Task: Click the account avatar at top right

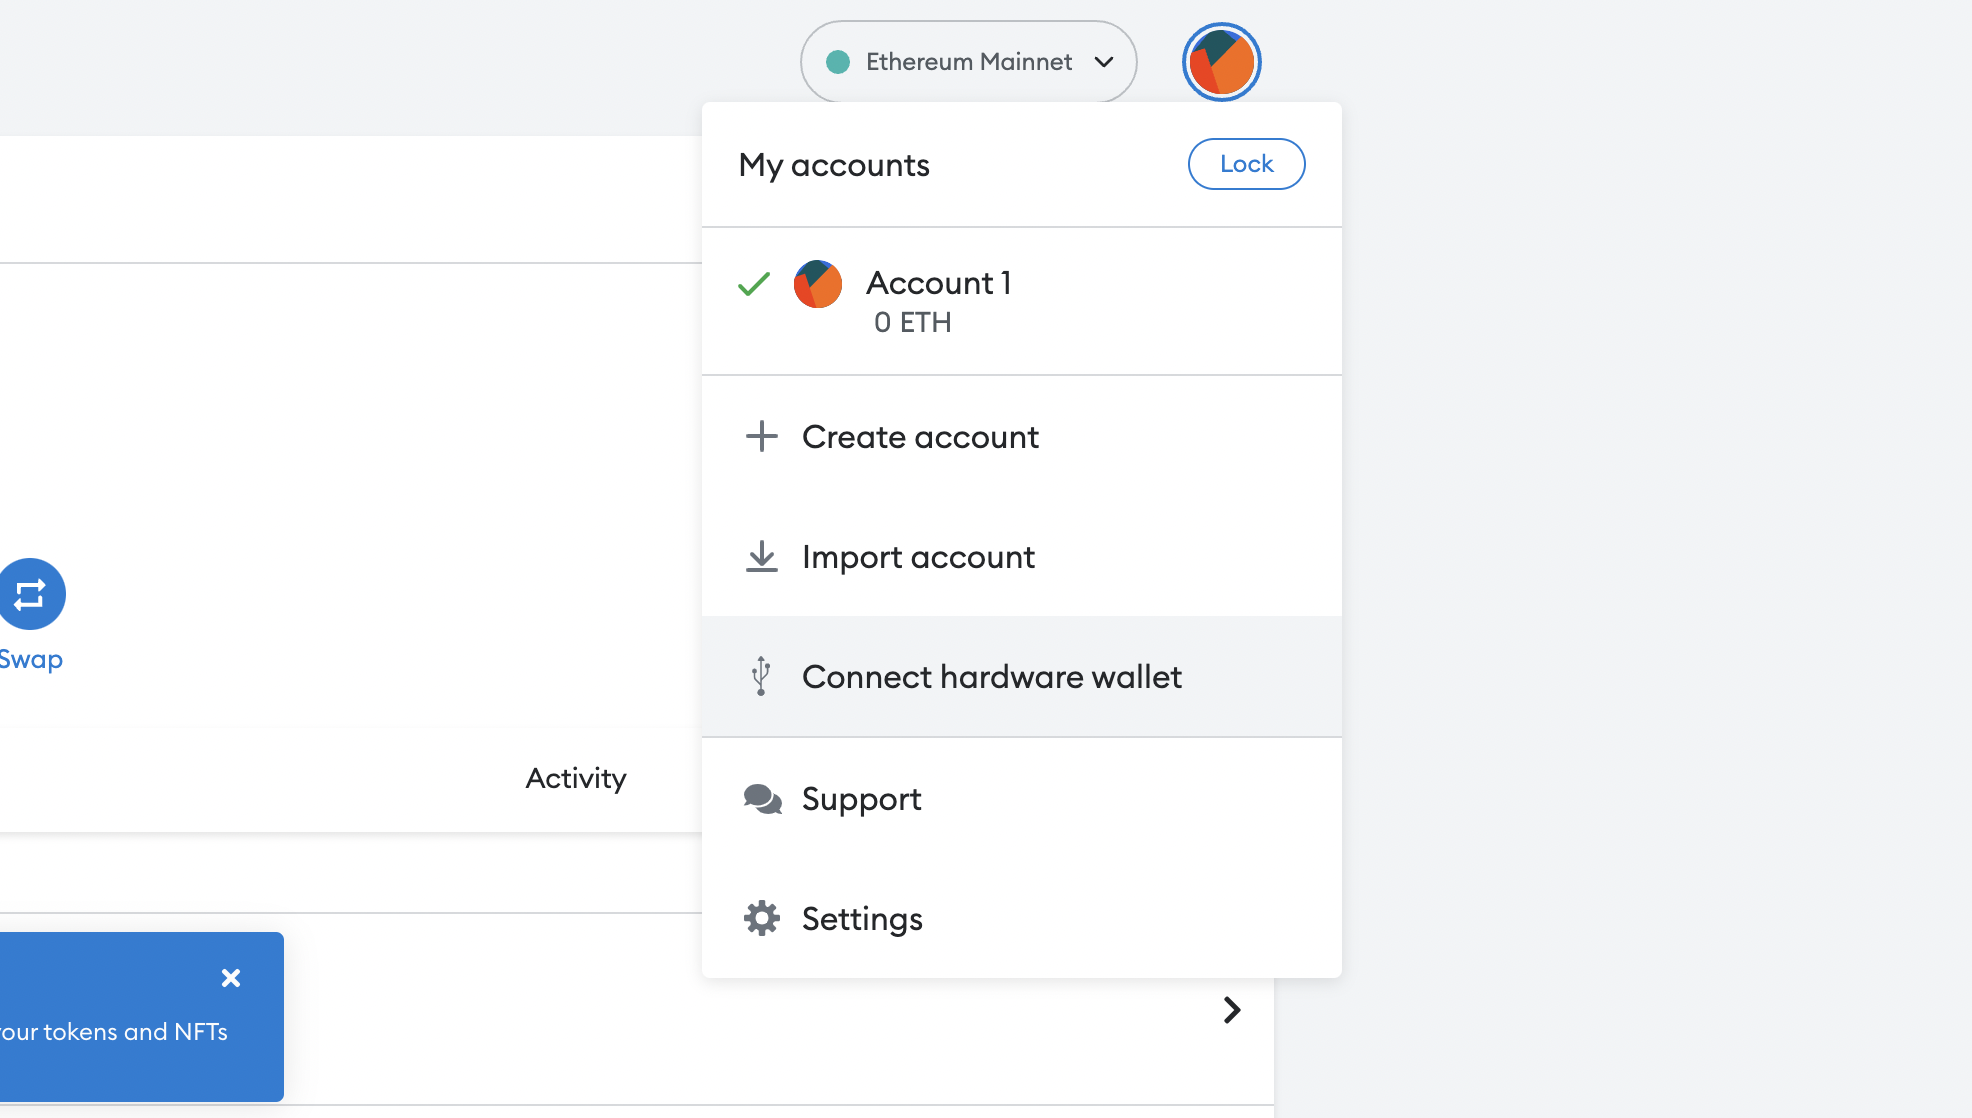Action: click(x=1221, y=62)
